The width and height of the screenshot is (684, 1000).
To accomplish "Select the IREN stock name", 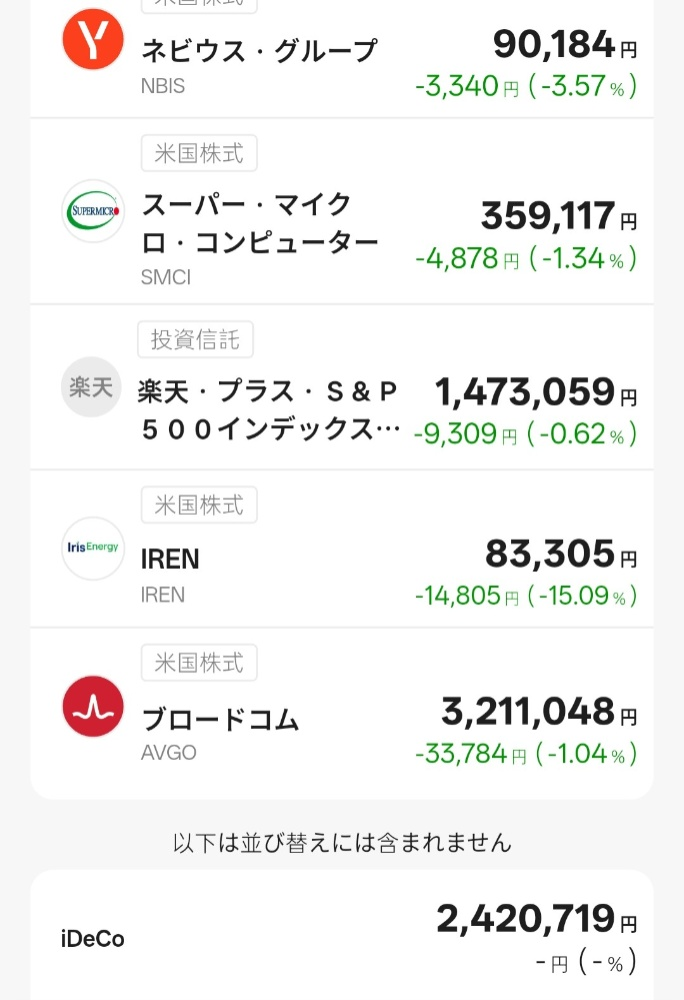I will [x=170, y=560].
